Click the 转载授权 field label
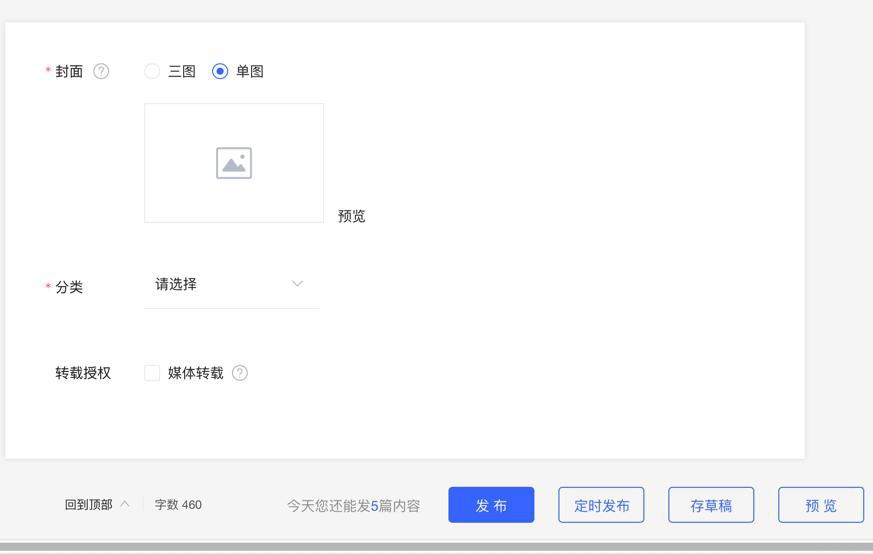Image resolution: width=873 pixels, height=554 pixels. coord(83,373)
